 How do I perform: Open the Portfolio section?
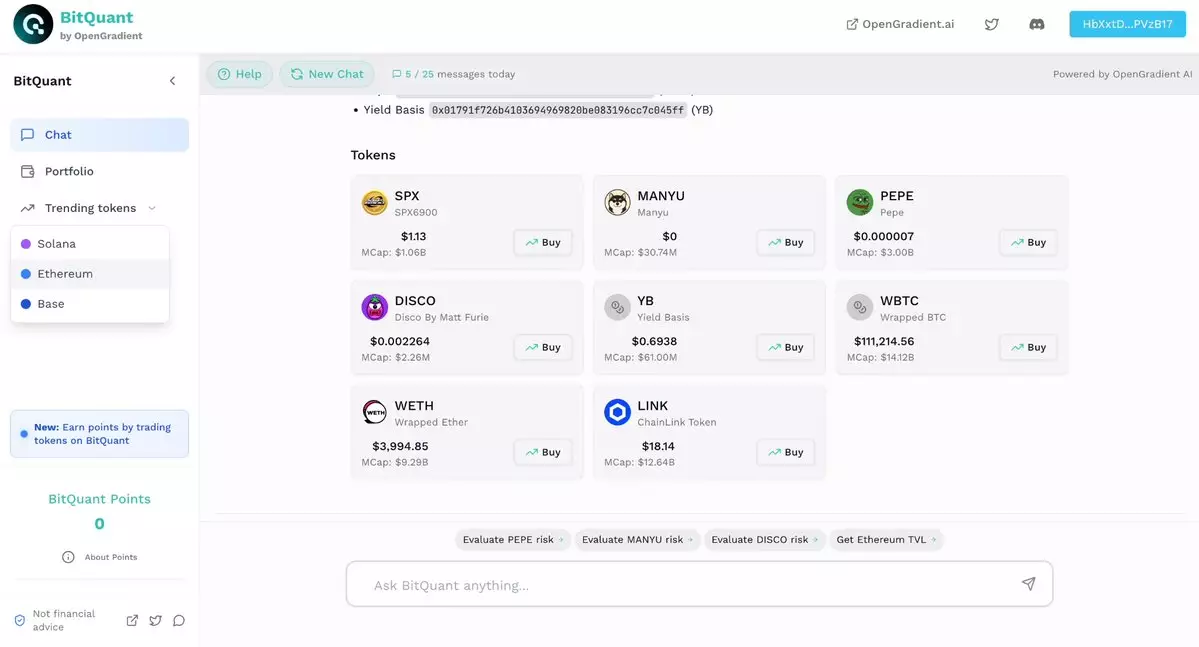[x=69, y=171]
